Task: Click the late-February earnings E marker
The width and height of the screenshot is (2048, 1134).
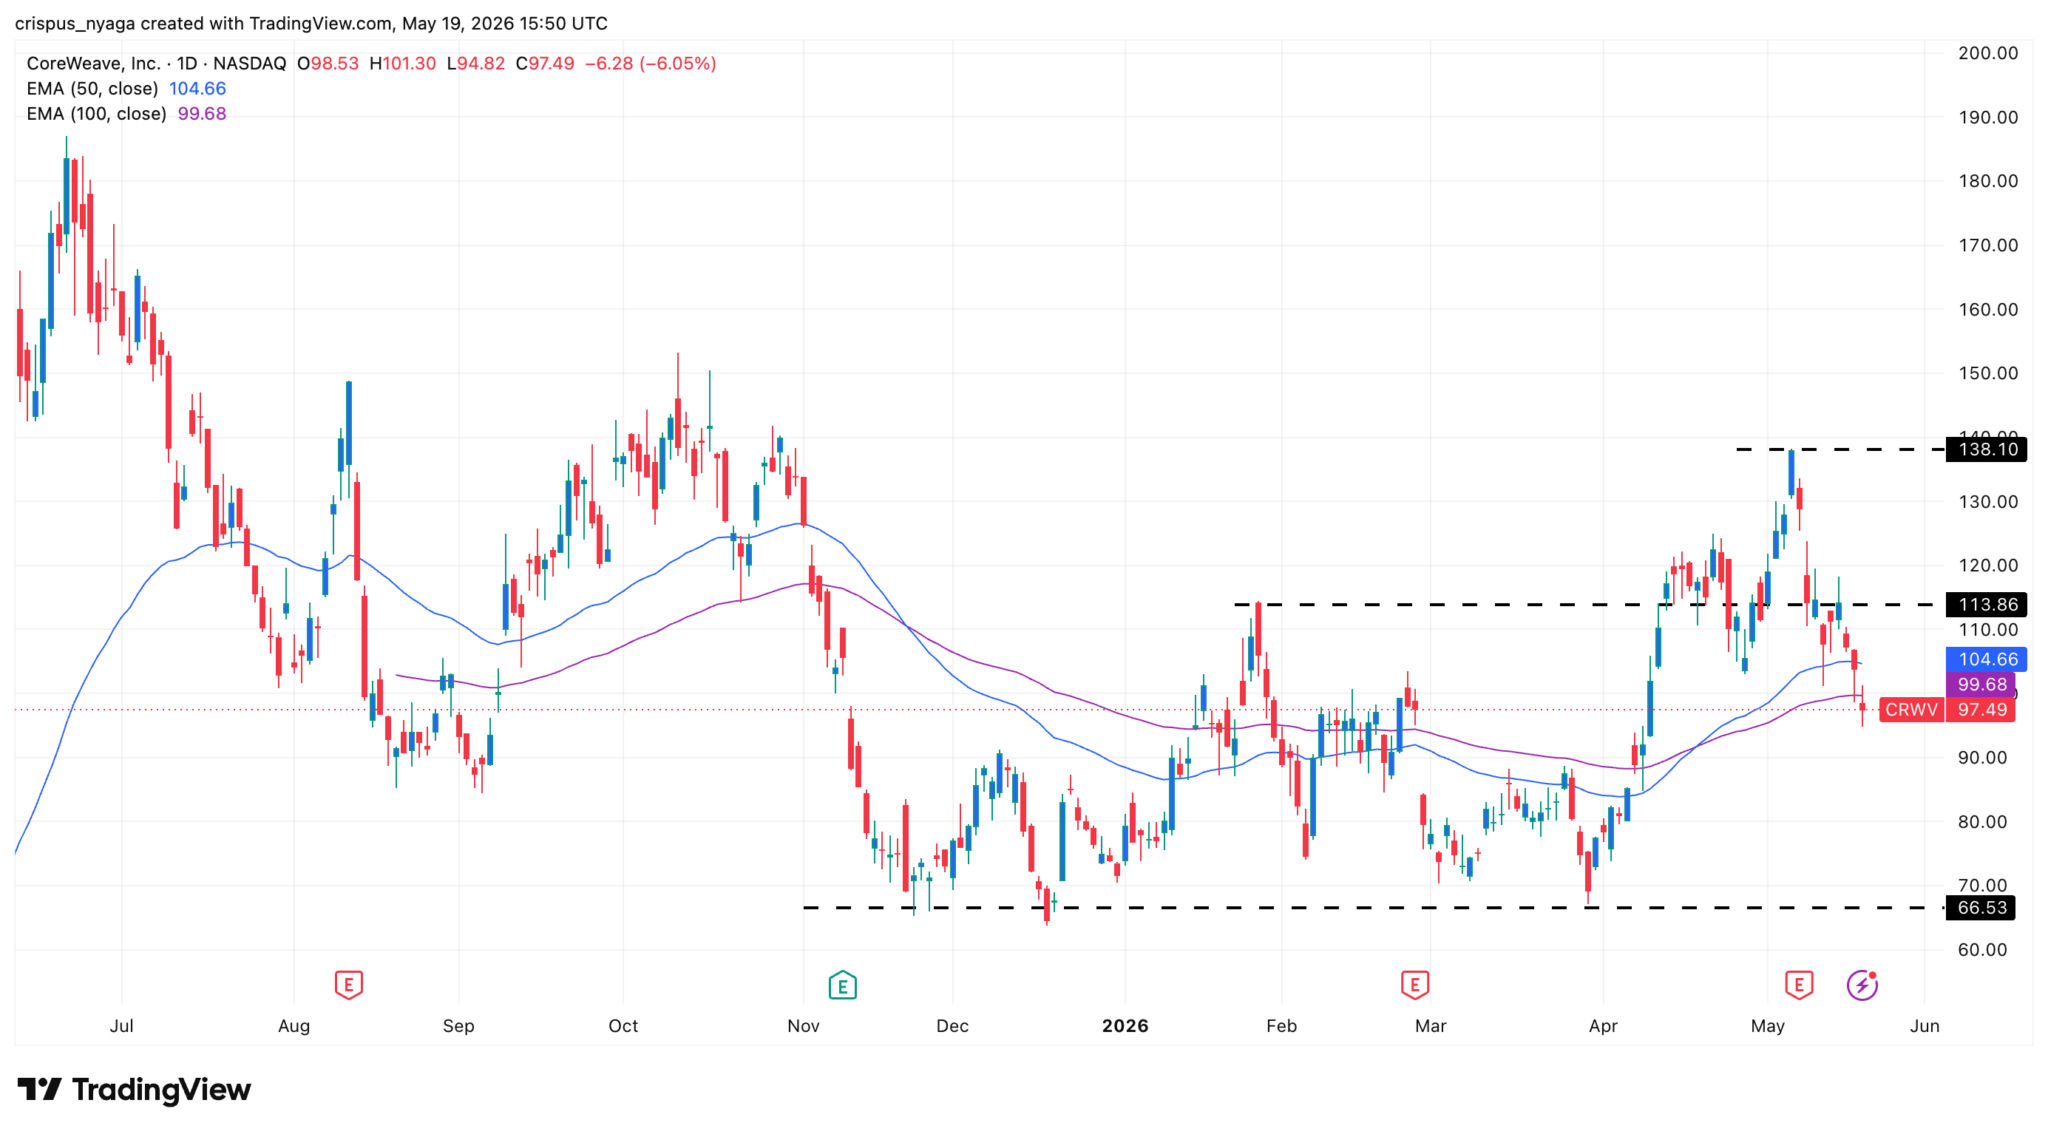Action: pos(1414,985)
